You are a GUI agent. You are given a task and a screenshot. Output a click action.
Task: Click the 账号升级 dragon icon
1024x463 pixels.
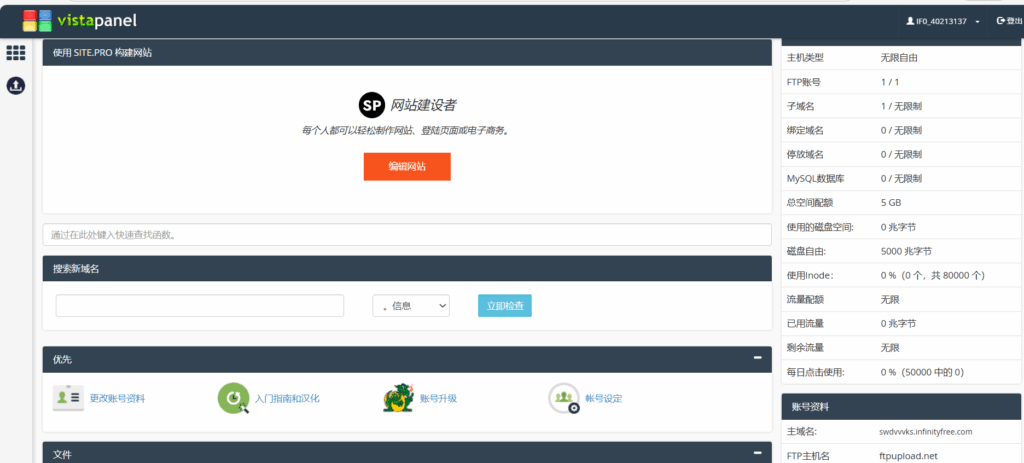coord(398,398)
